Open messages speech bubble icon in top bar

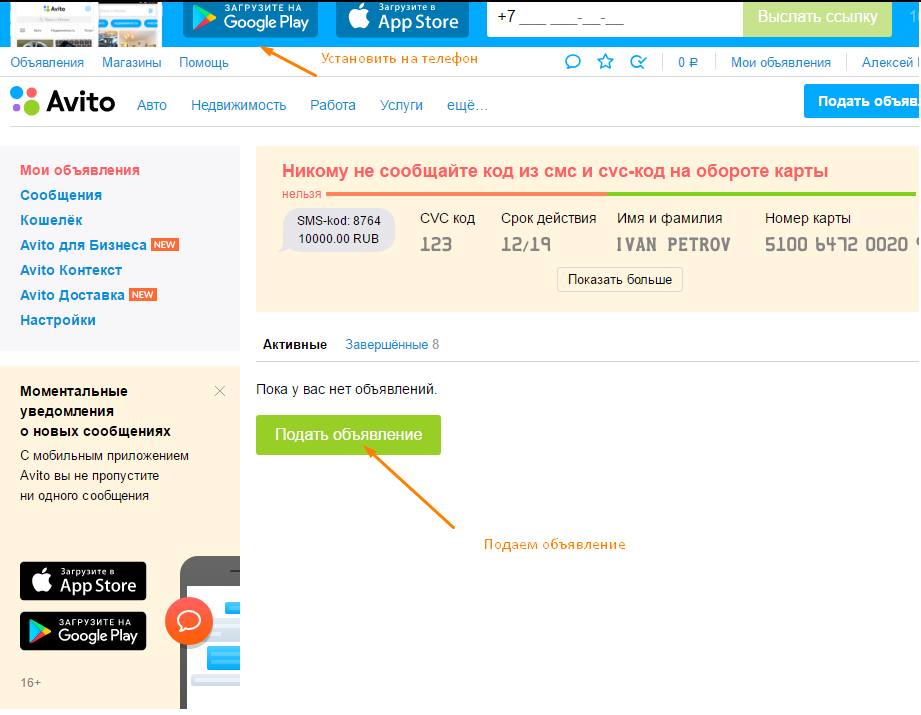[x=573, y=62]
